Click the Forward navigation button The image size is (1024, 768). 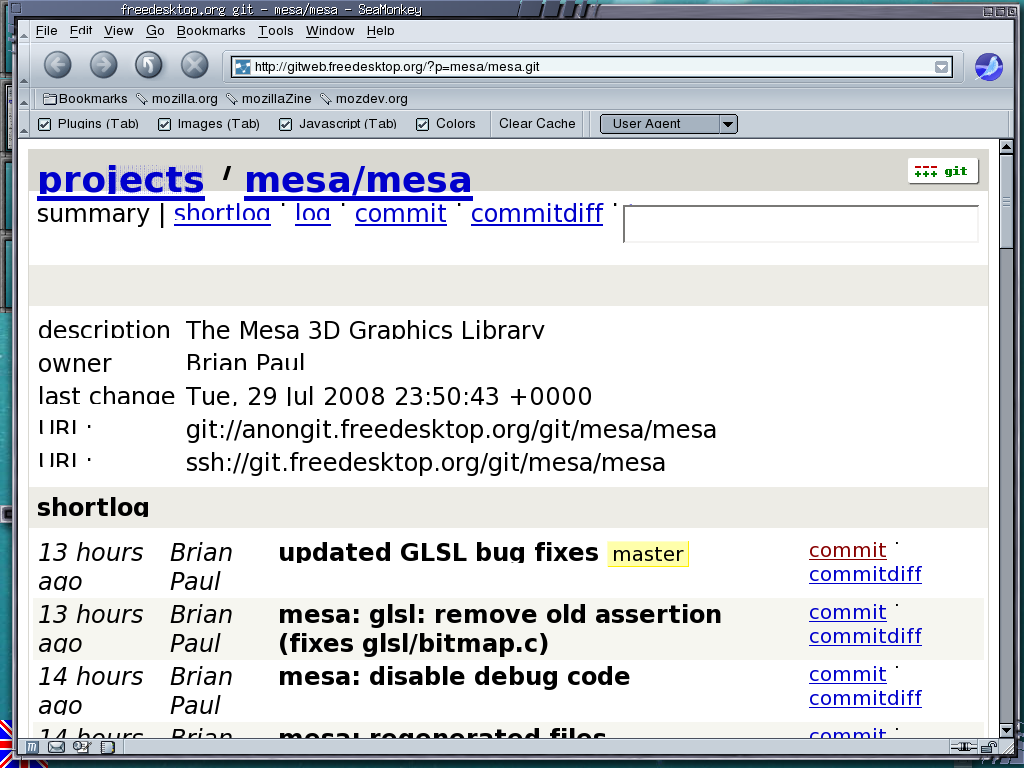coord(103,66)
